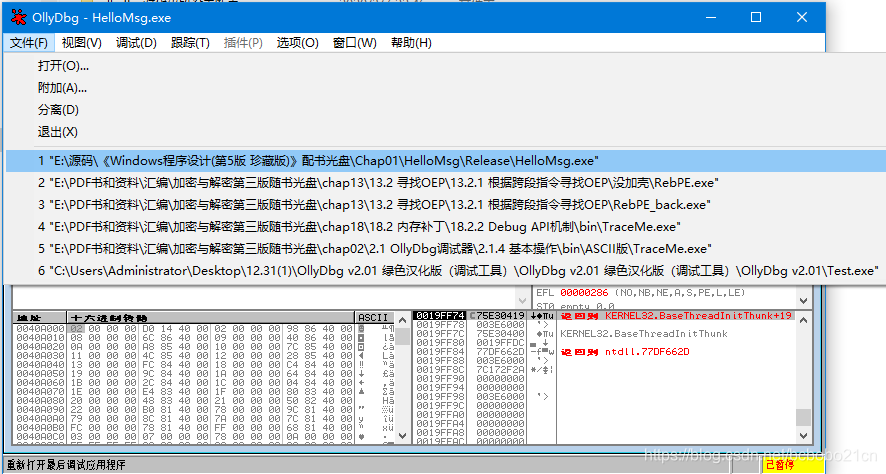Select dump address 0040A050
The image size is (886, 474).
tap(41, 373)
